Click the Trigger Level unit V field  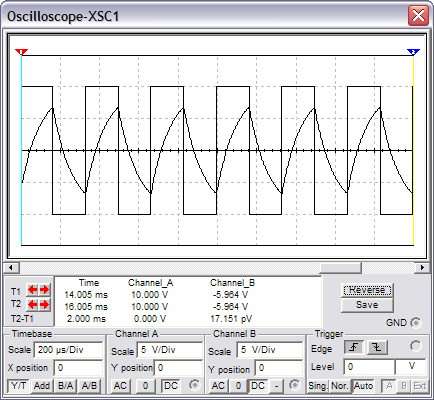coord(411,367)
